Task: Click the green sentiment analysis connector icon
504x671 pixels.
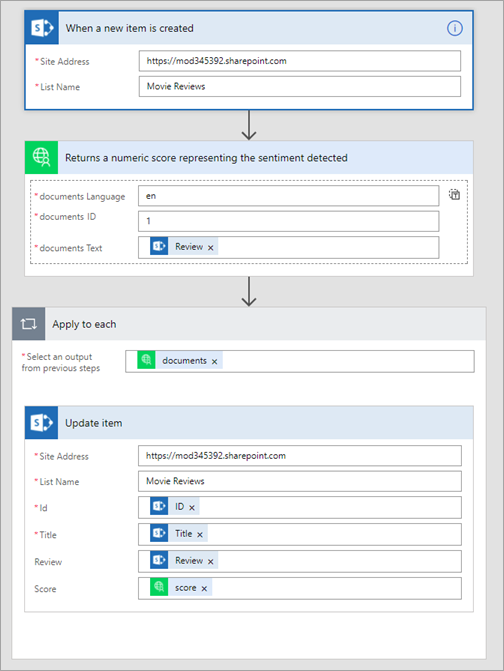Action: [x=41, y=157]
